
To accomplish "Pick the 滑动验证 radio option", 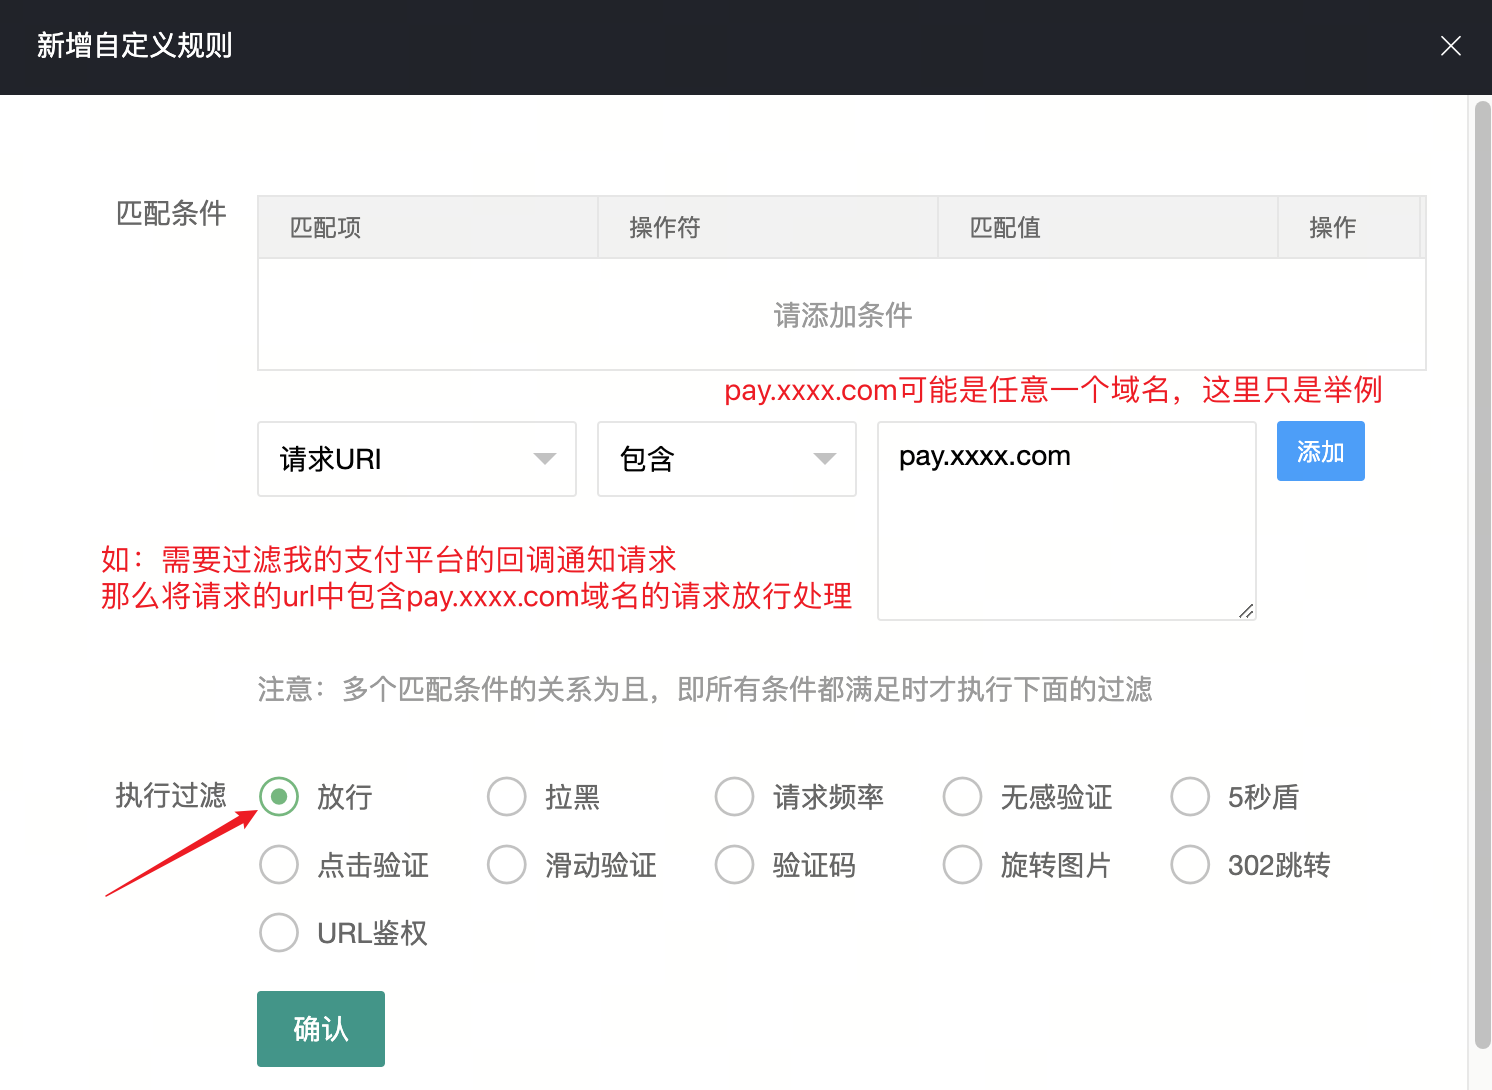I will click(x=507, y=865).
